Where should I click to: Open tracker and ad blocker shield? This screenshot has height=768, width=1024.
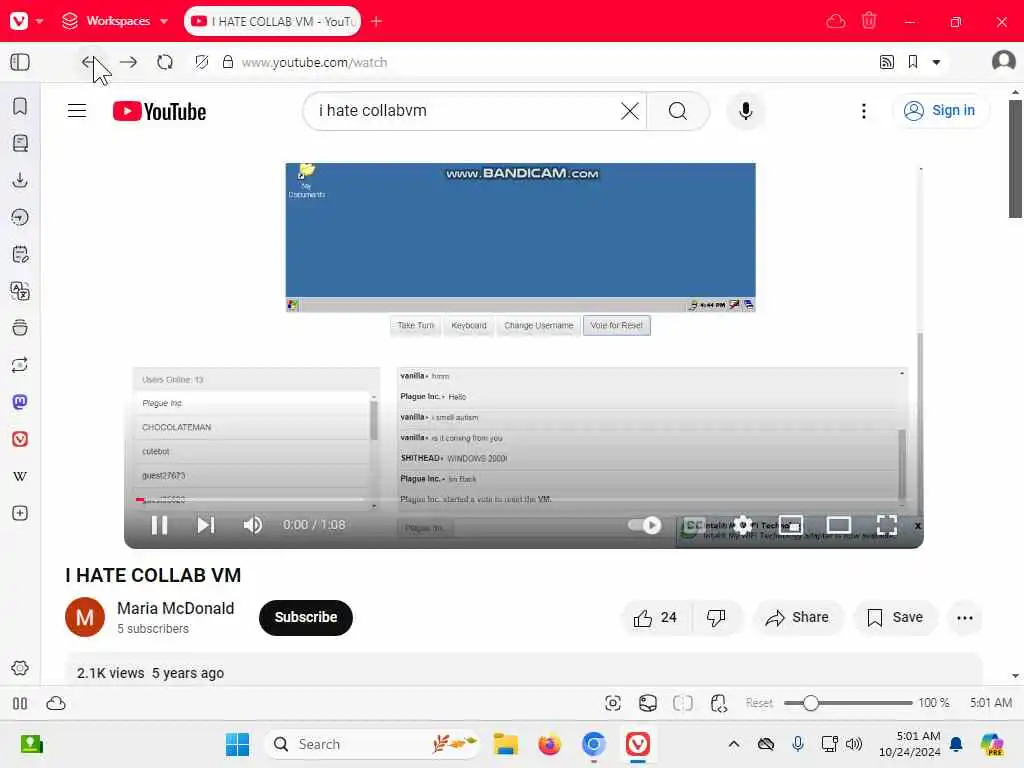202,62
